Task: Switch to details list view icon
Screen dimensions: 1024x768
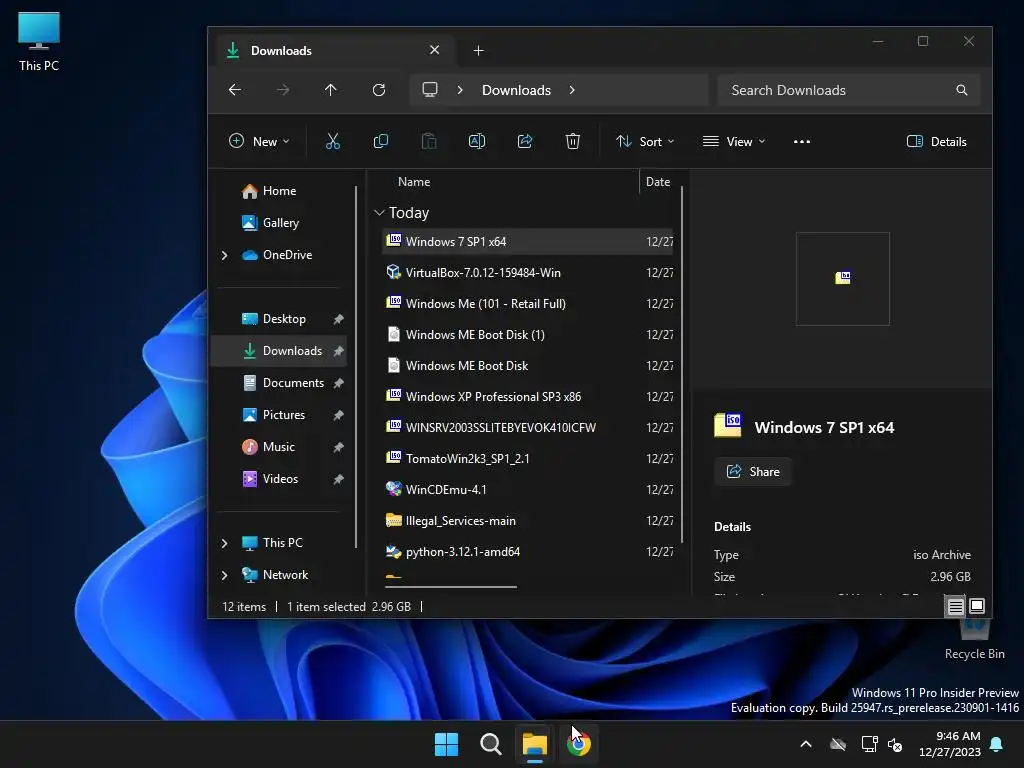Action: tap(955, 607)
